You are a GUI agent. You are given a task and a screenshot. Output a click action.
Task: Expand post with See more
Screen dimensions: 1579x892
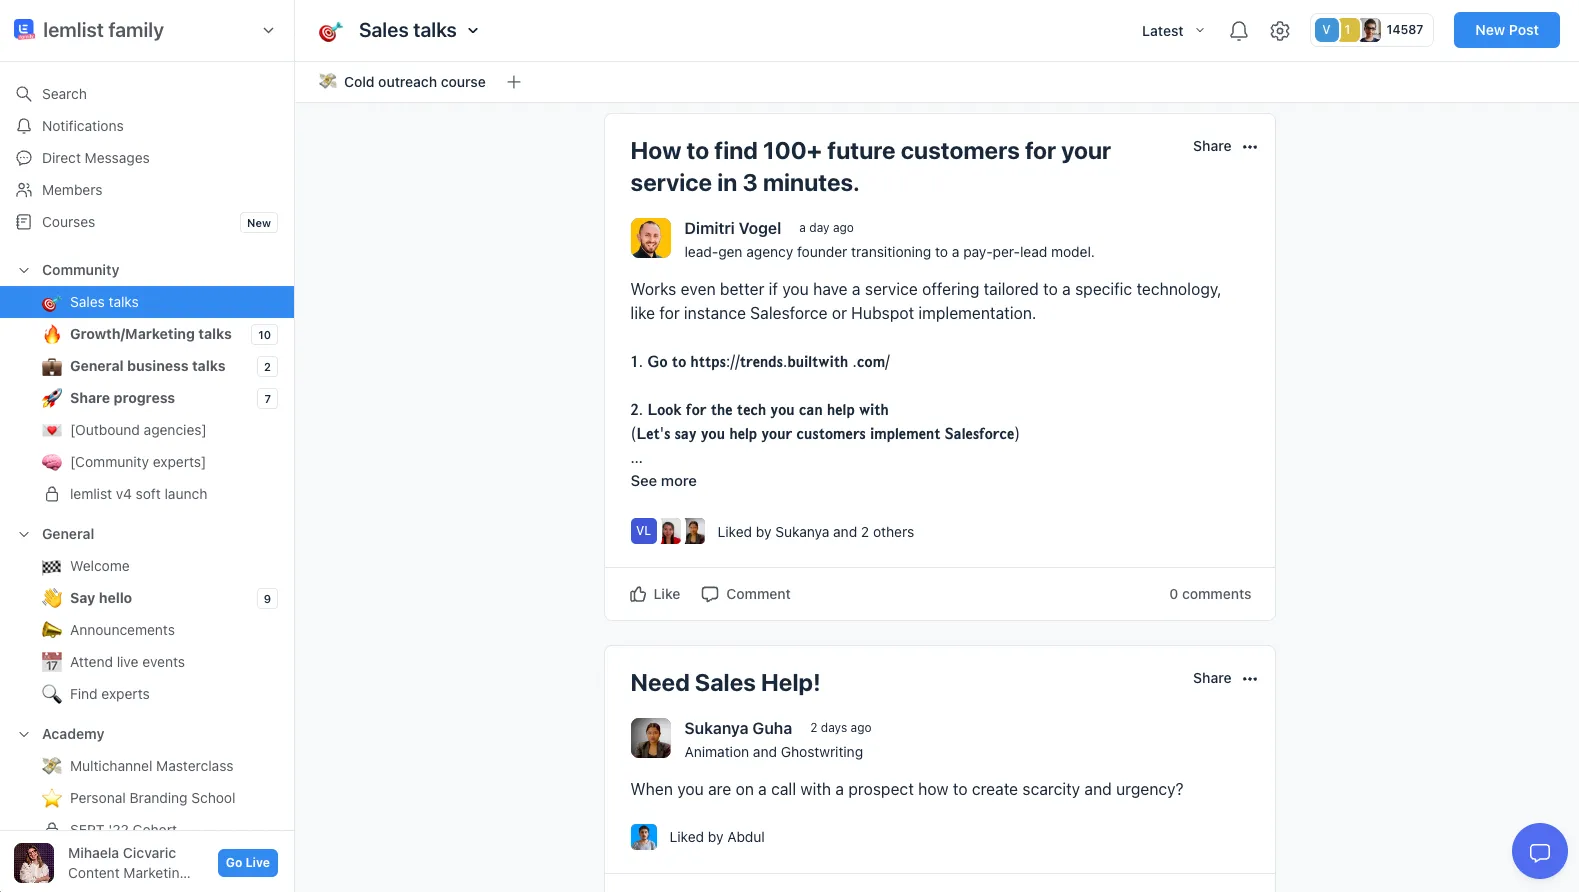(663, 481)
